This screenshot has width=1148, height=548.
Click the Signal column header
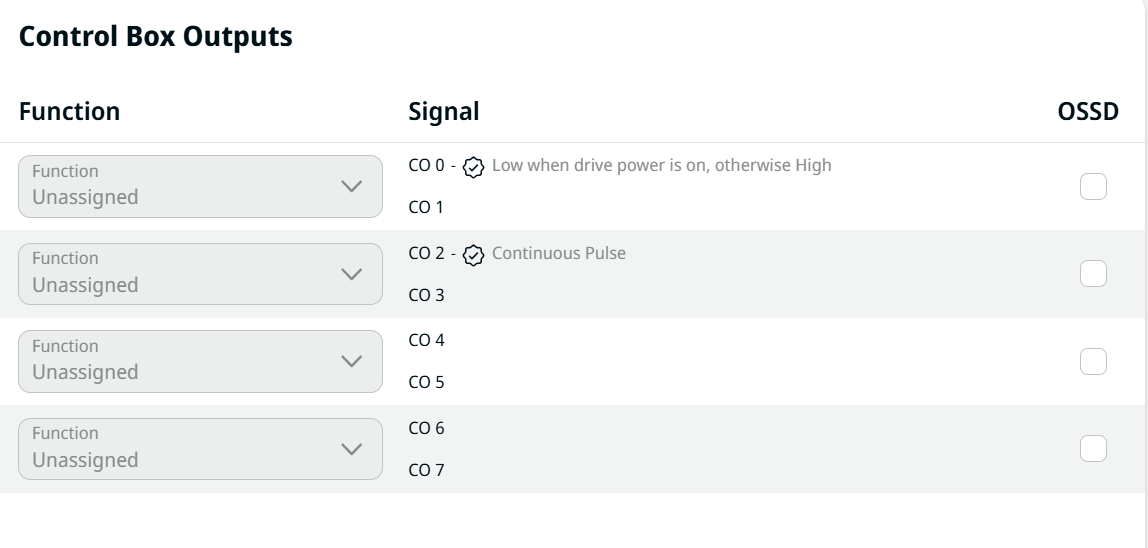[444, 111]
